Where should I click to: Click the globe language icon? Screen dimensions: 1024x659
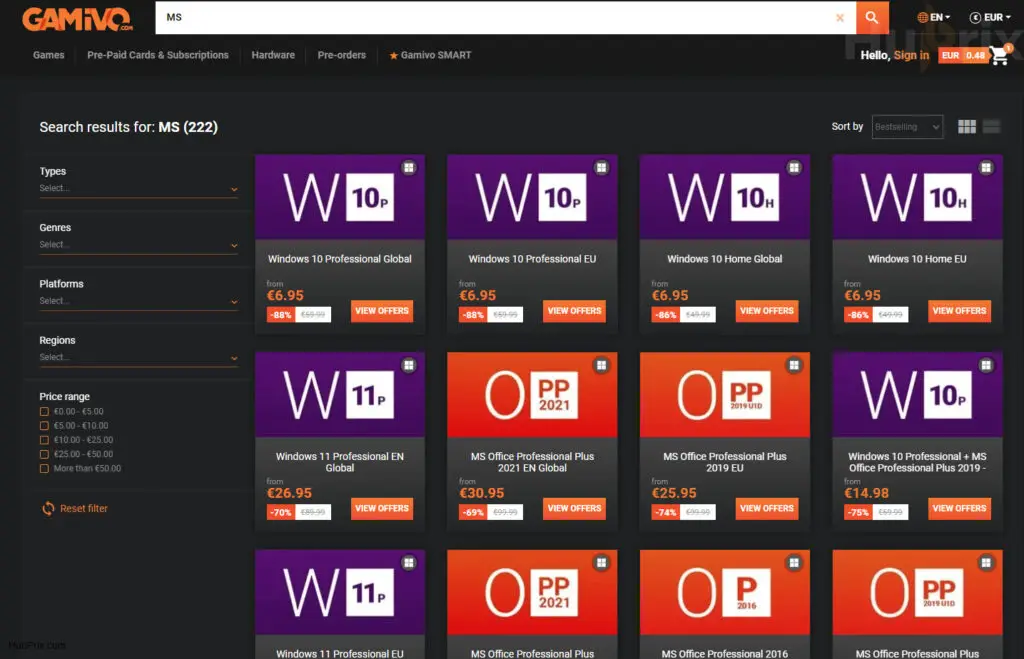pos(922,18)
